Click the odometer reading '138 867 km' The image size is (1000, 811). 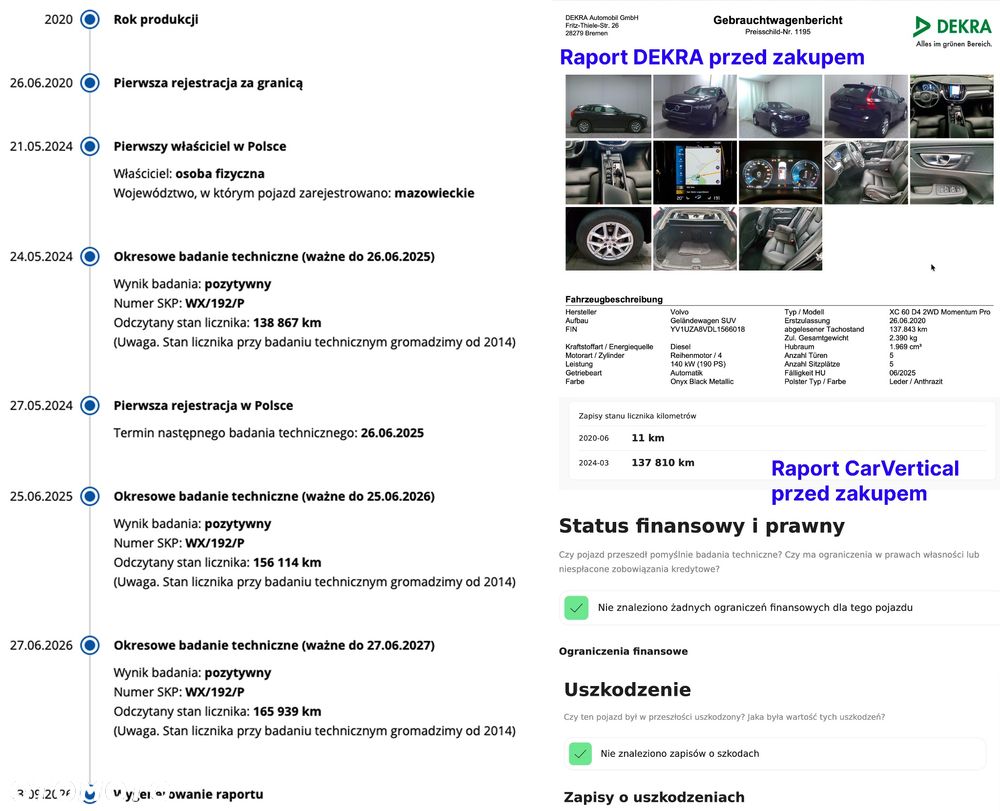287,323
